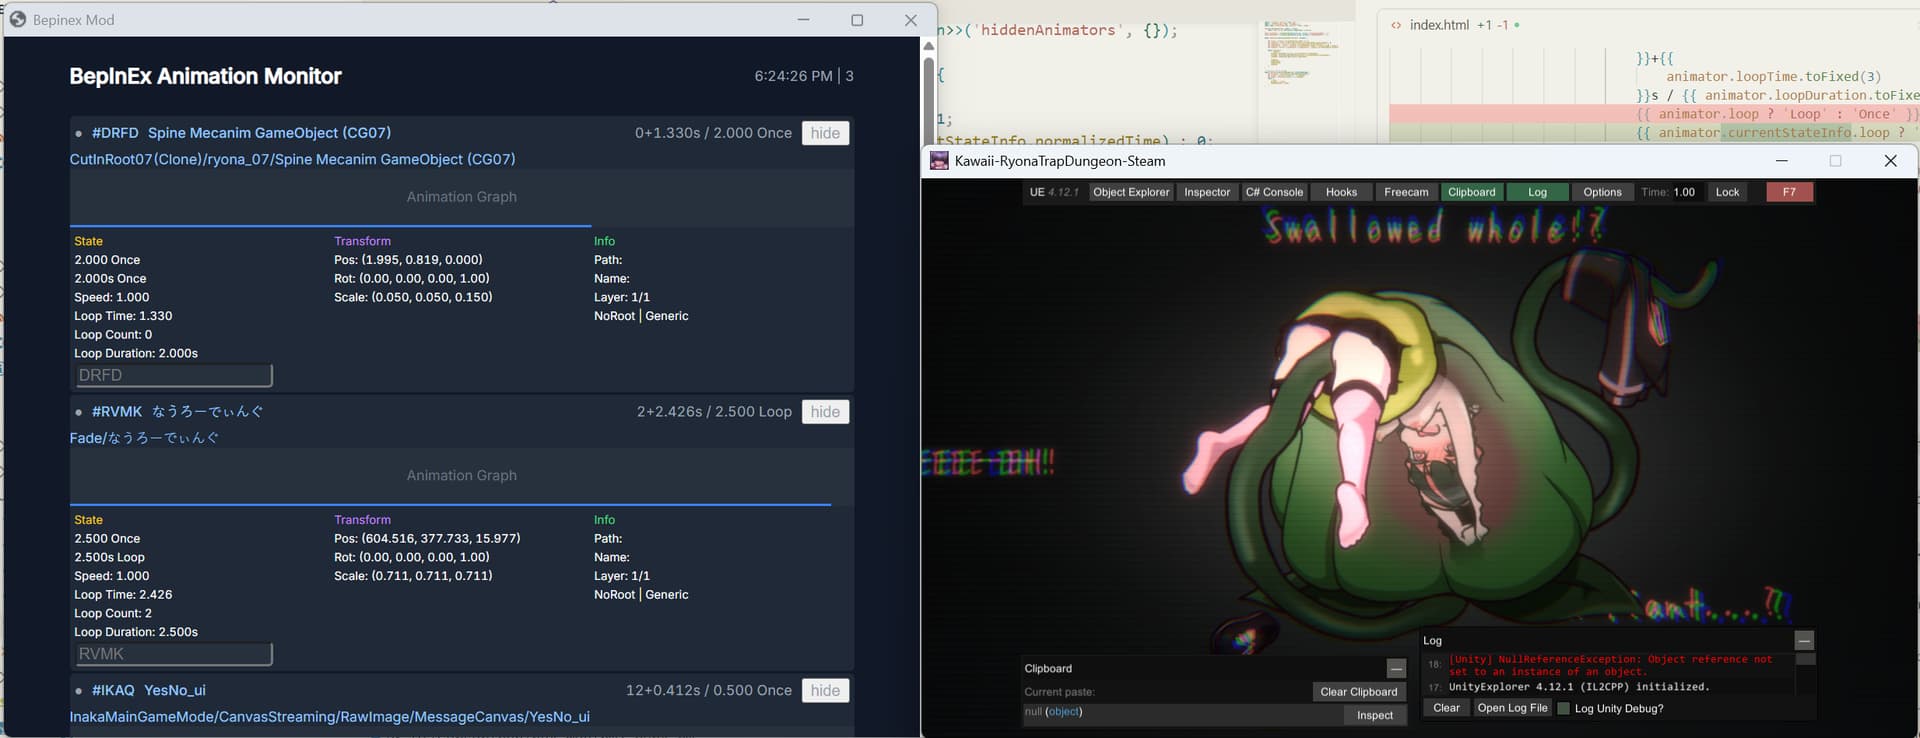This screenshot has height=738, width=1920.
Task: Click the red F7 button
Action: [1789, 192]
